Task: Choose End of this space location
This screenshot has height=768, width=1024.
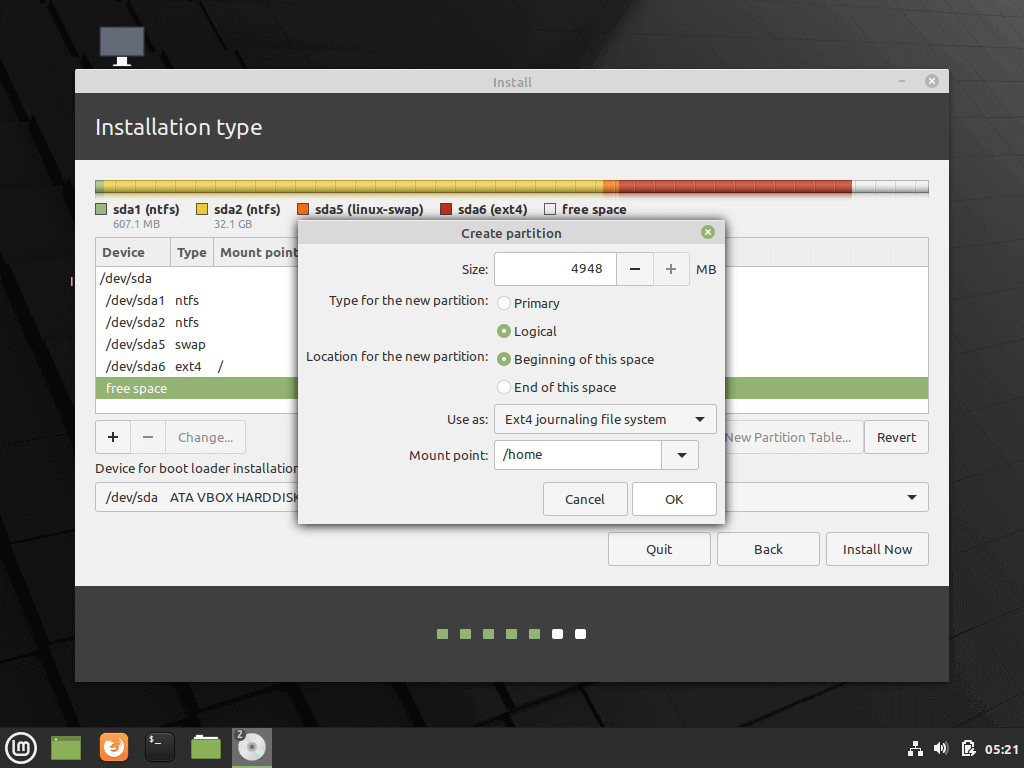Action: coord(504,387)
